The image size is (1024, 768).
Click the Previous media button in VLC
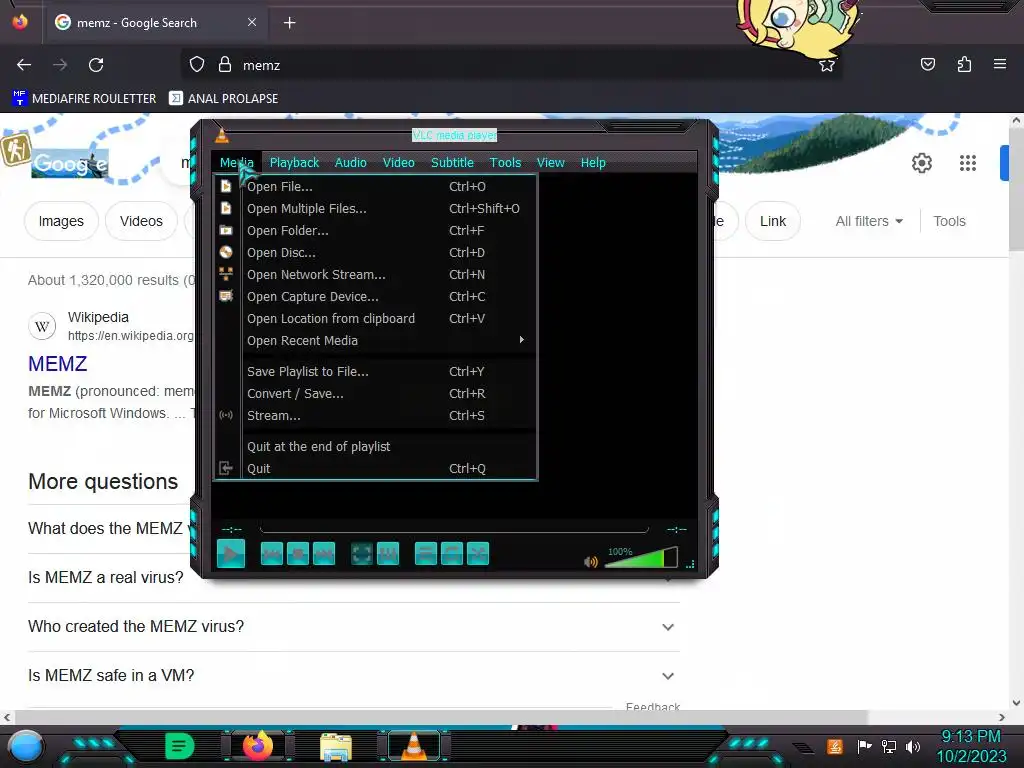click(x=272, y=554)
